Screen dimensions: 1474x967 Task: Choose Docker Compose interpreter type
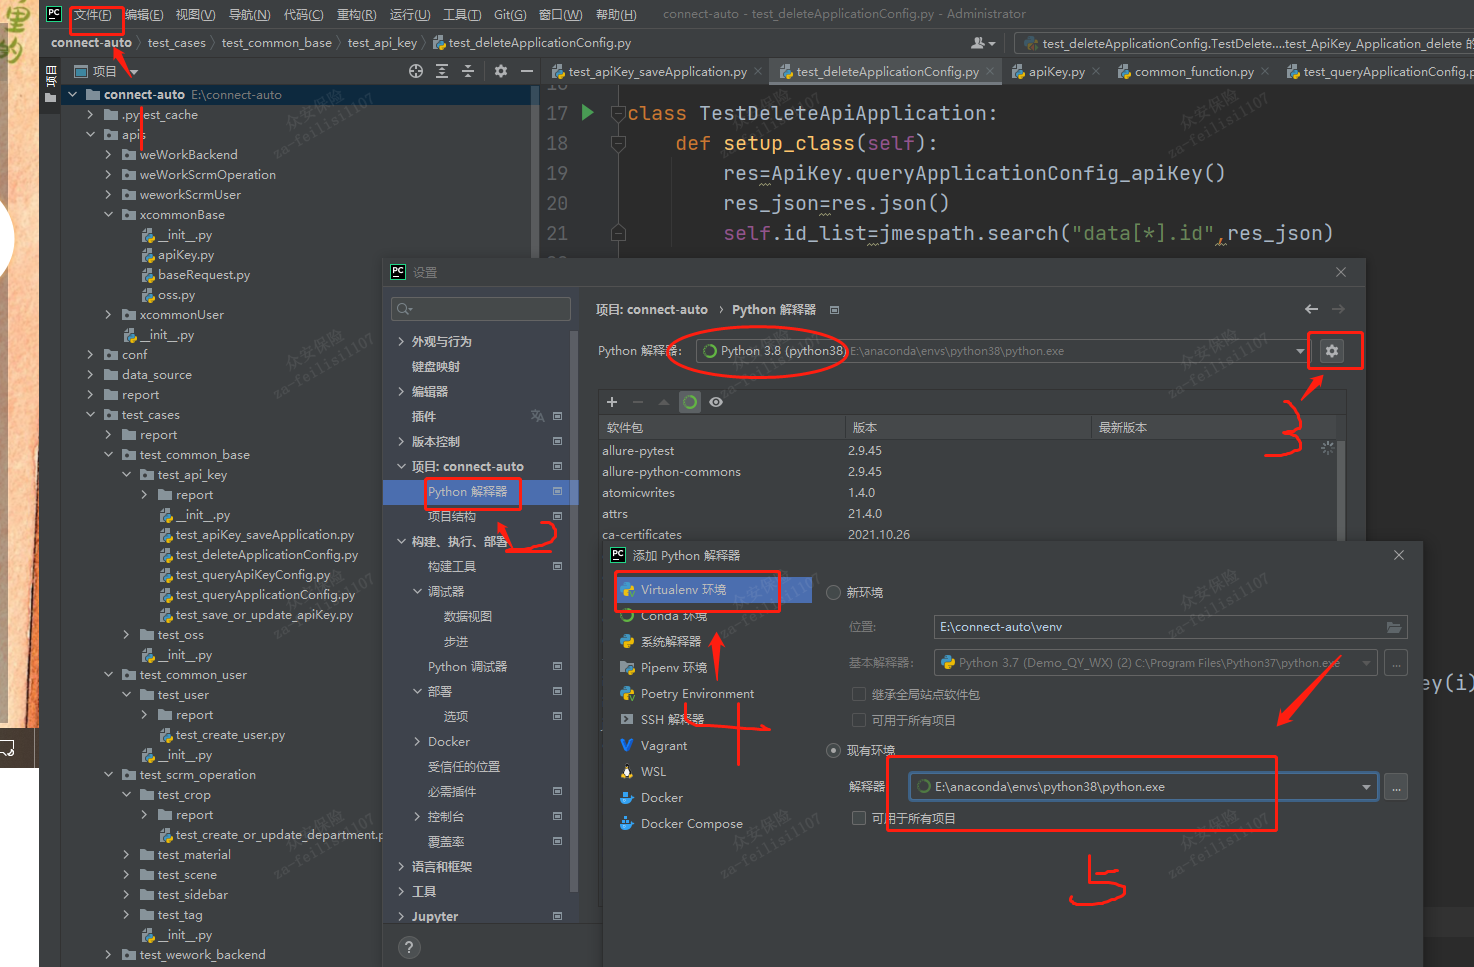[691, 823]
